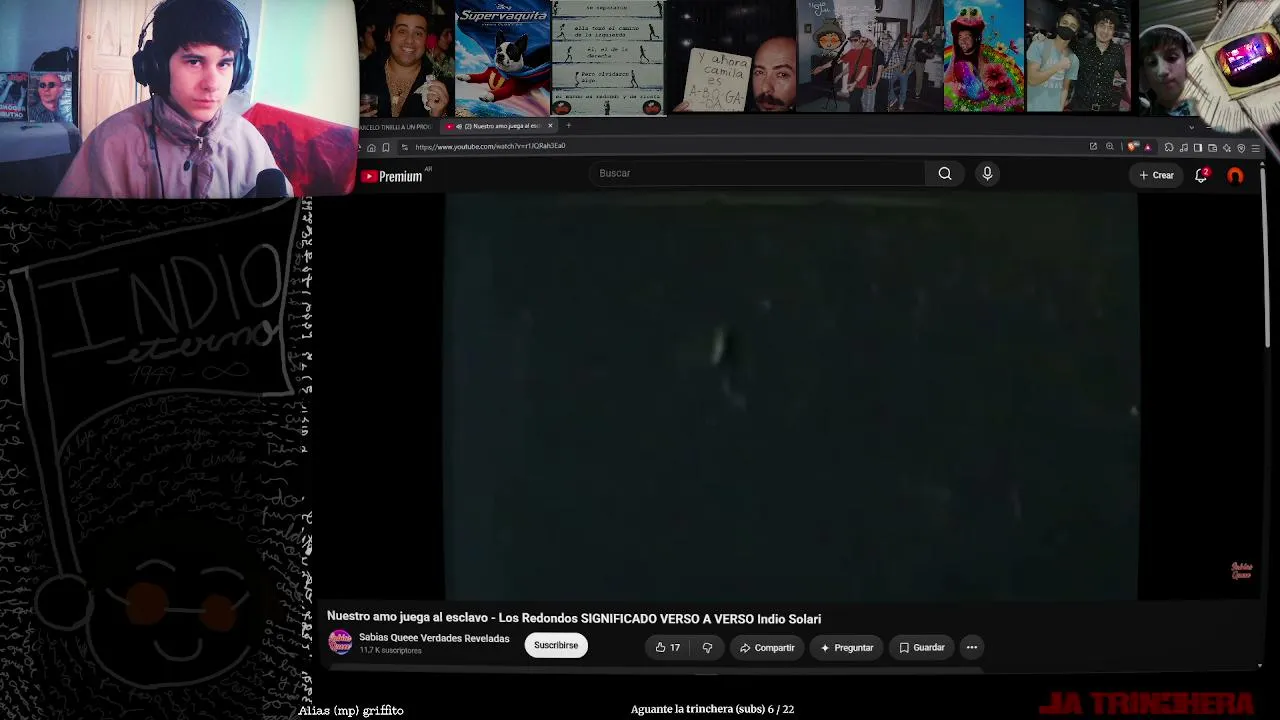Open the browser hamburger main menu
Viewport: 1280px width, 720px height.
coord(1256,147)
